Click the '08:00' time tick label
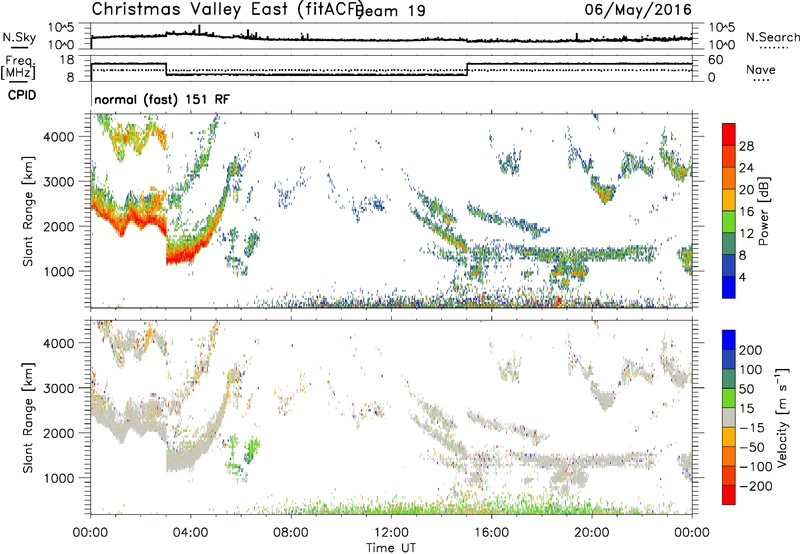The image size is (800, 554). click(291, 533)
